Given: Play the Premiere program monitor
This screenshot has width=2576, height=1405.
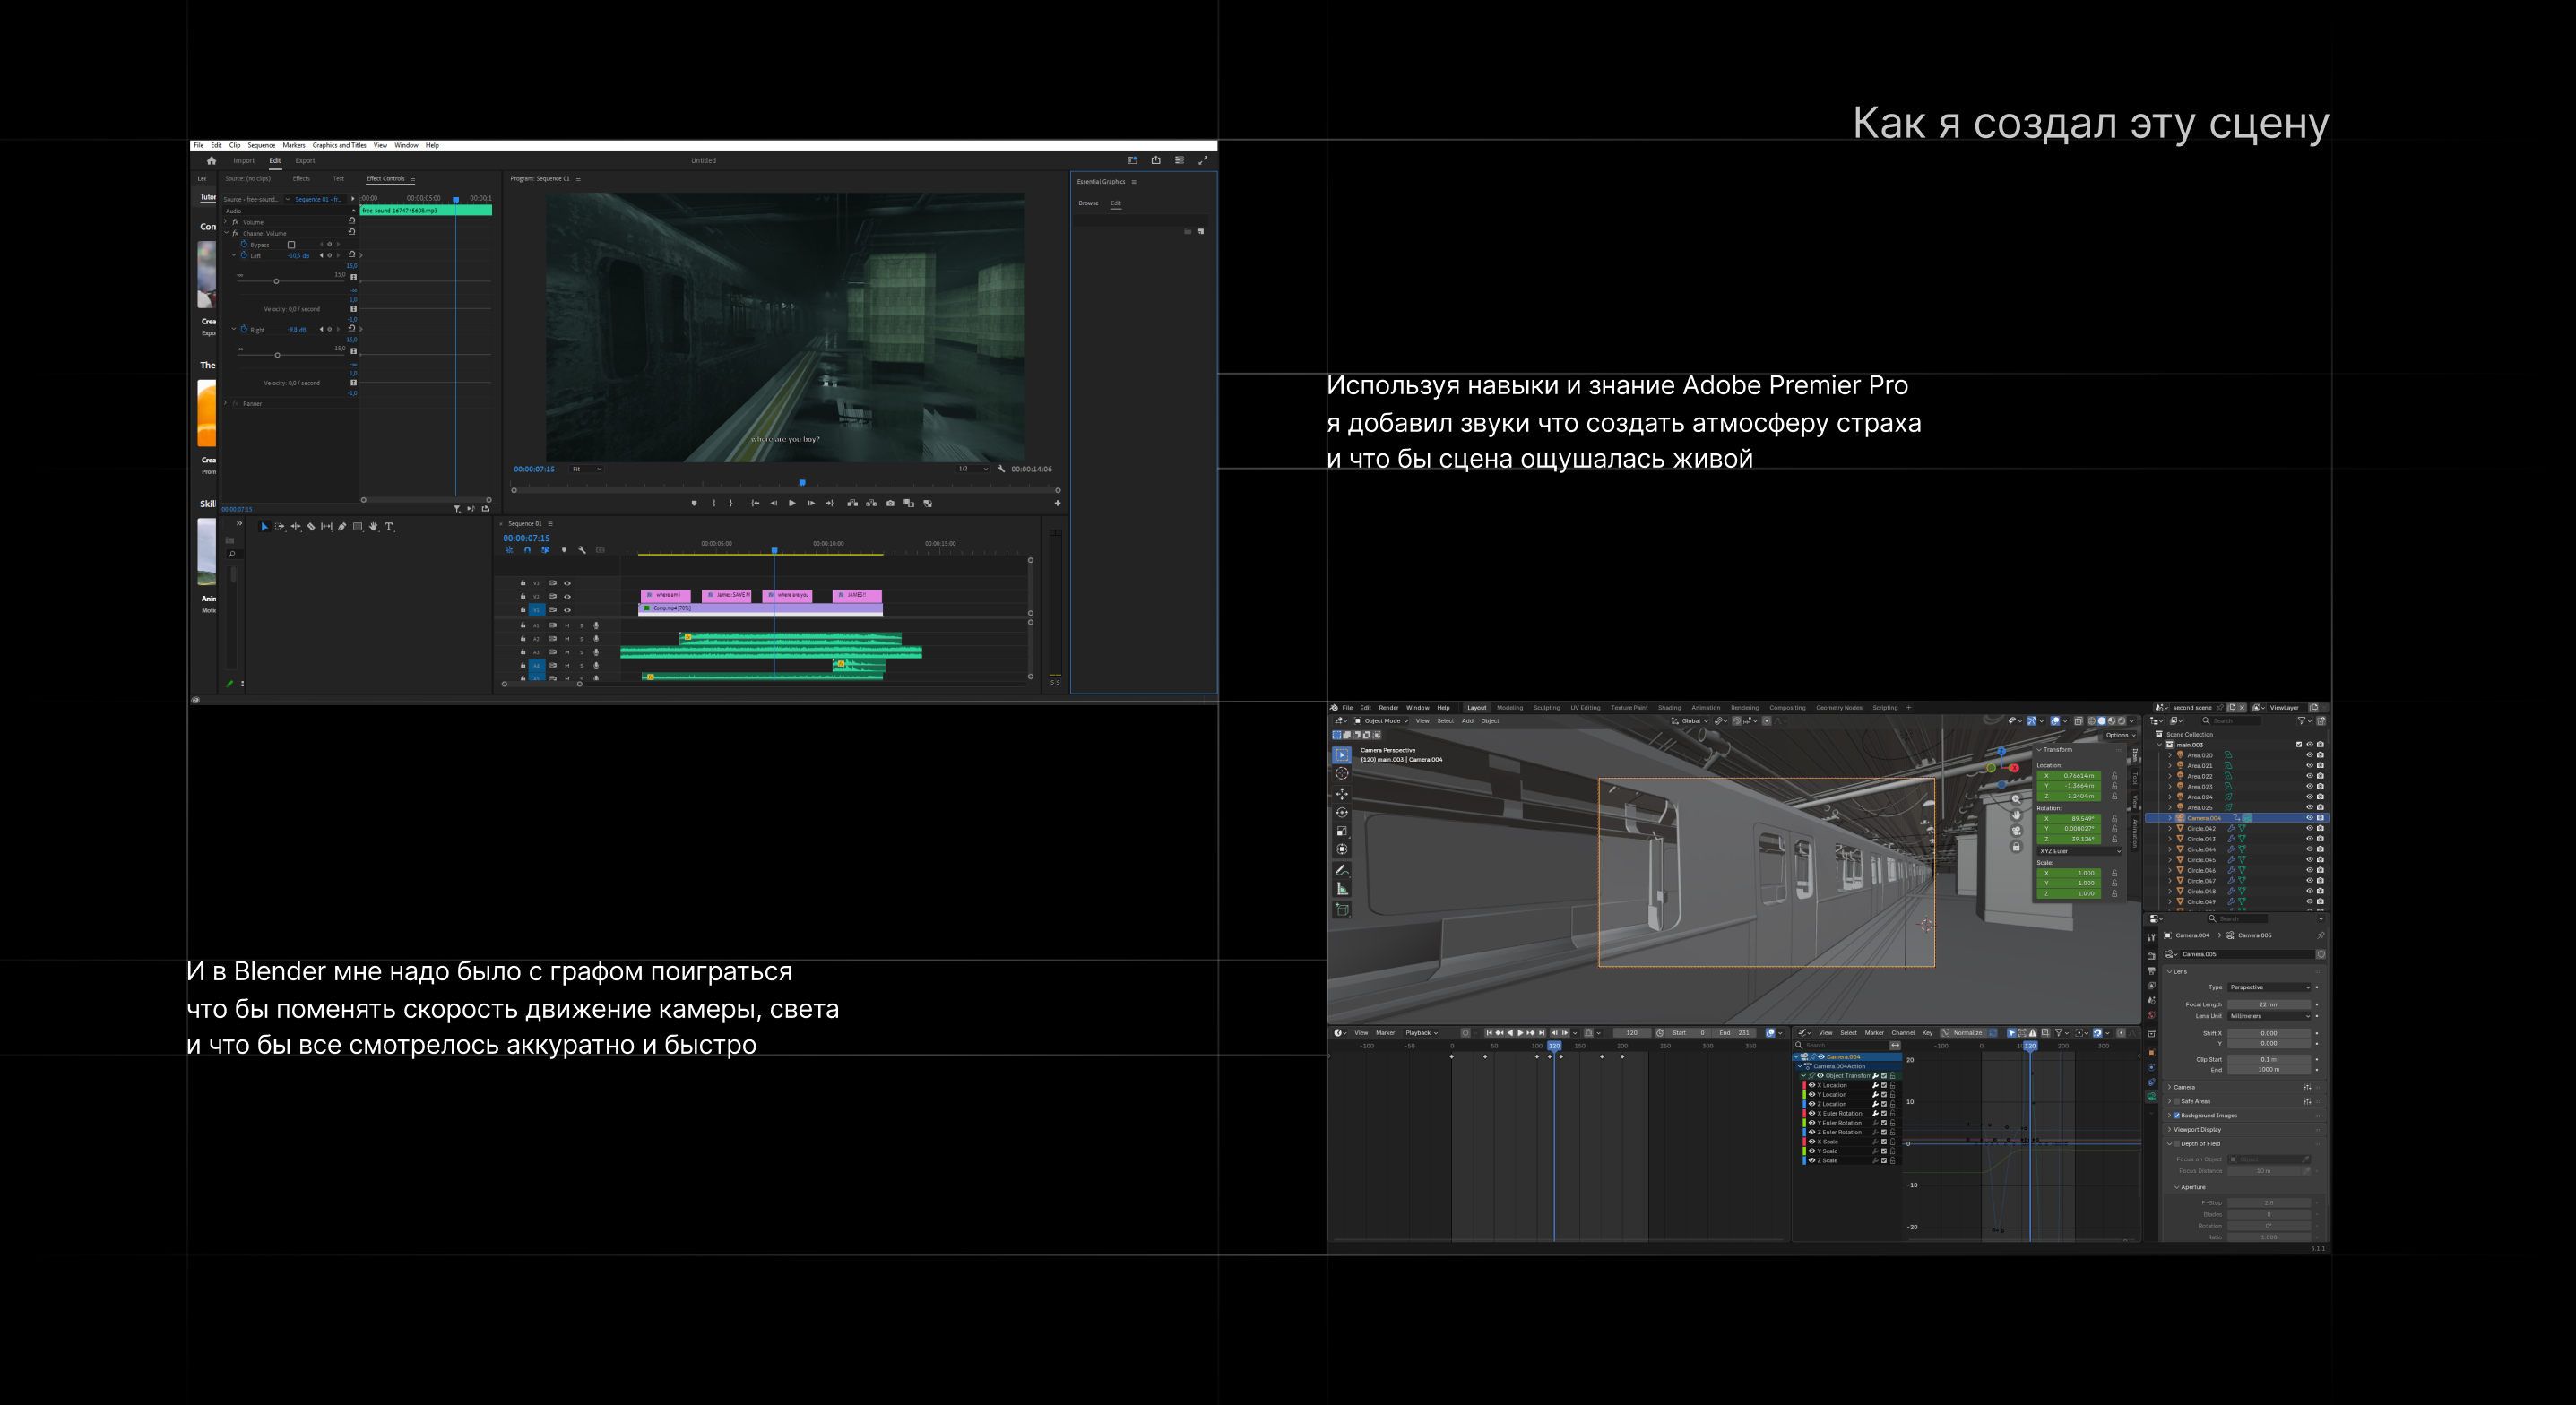Looking at the screenshot, I should point(792,503).
